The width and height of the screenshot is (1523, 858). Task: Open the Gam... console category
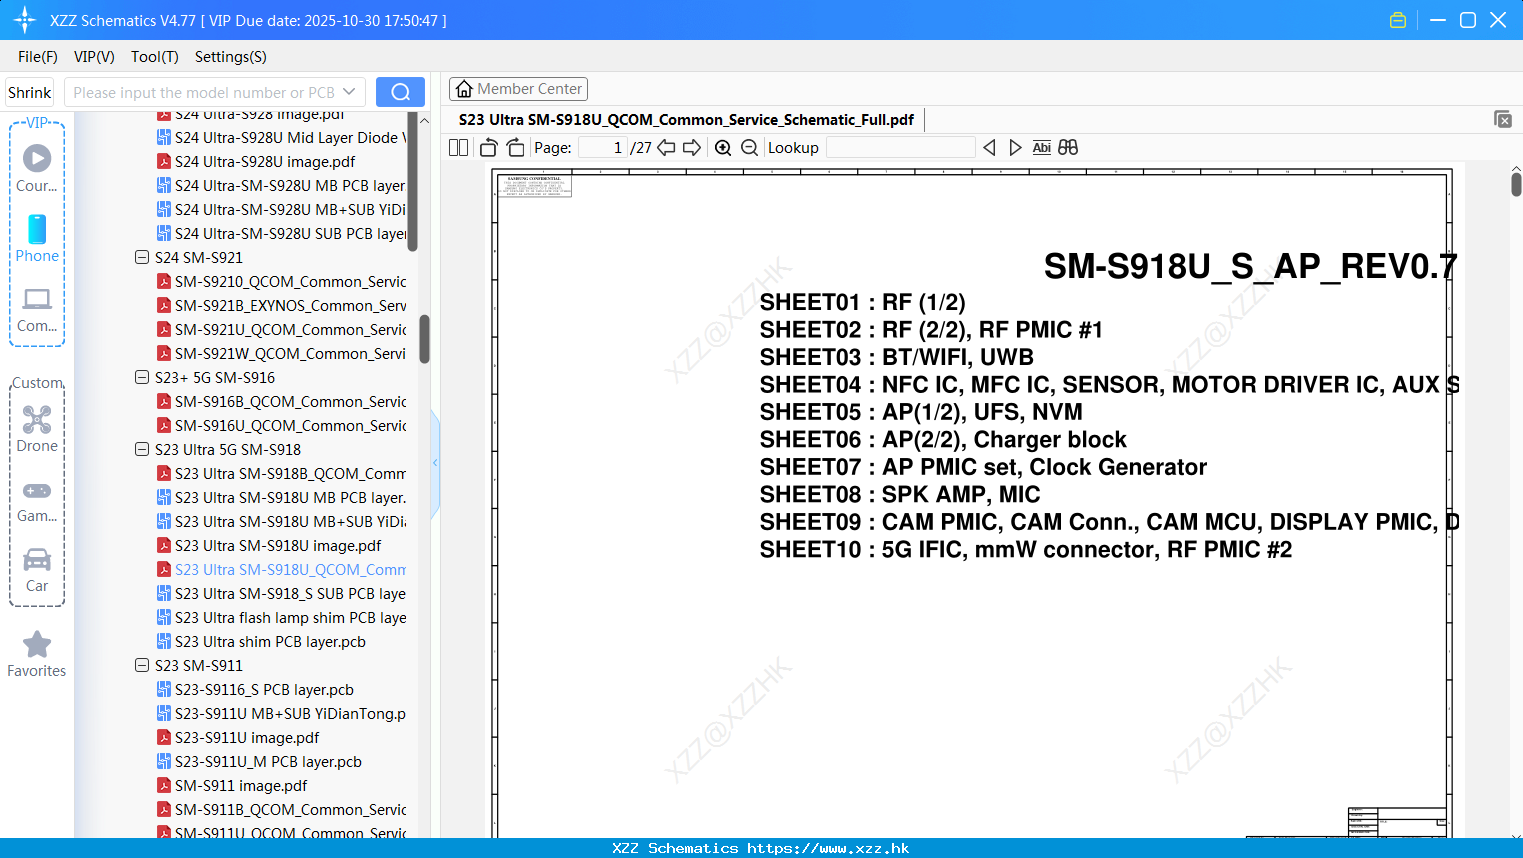point(37,500)
